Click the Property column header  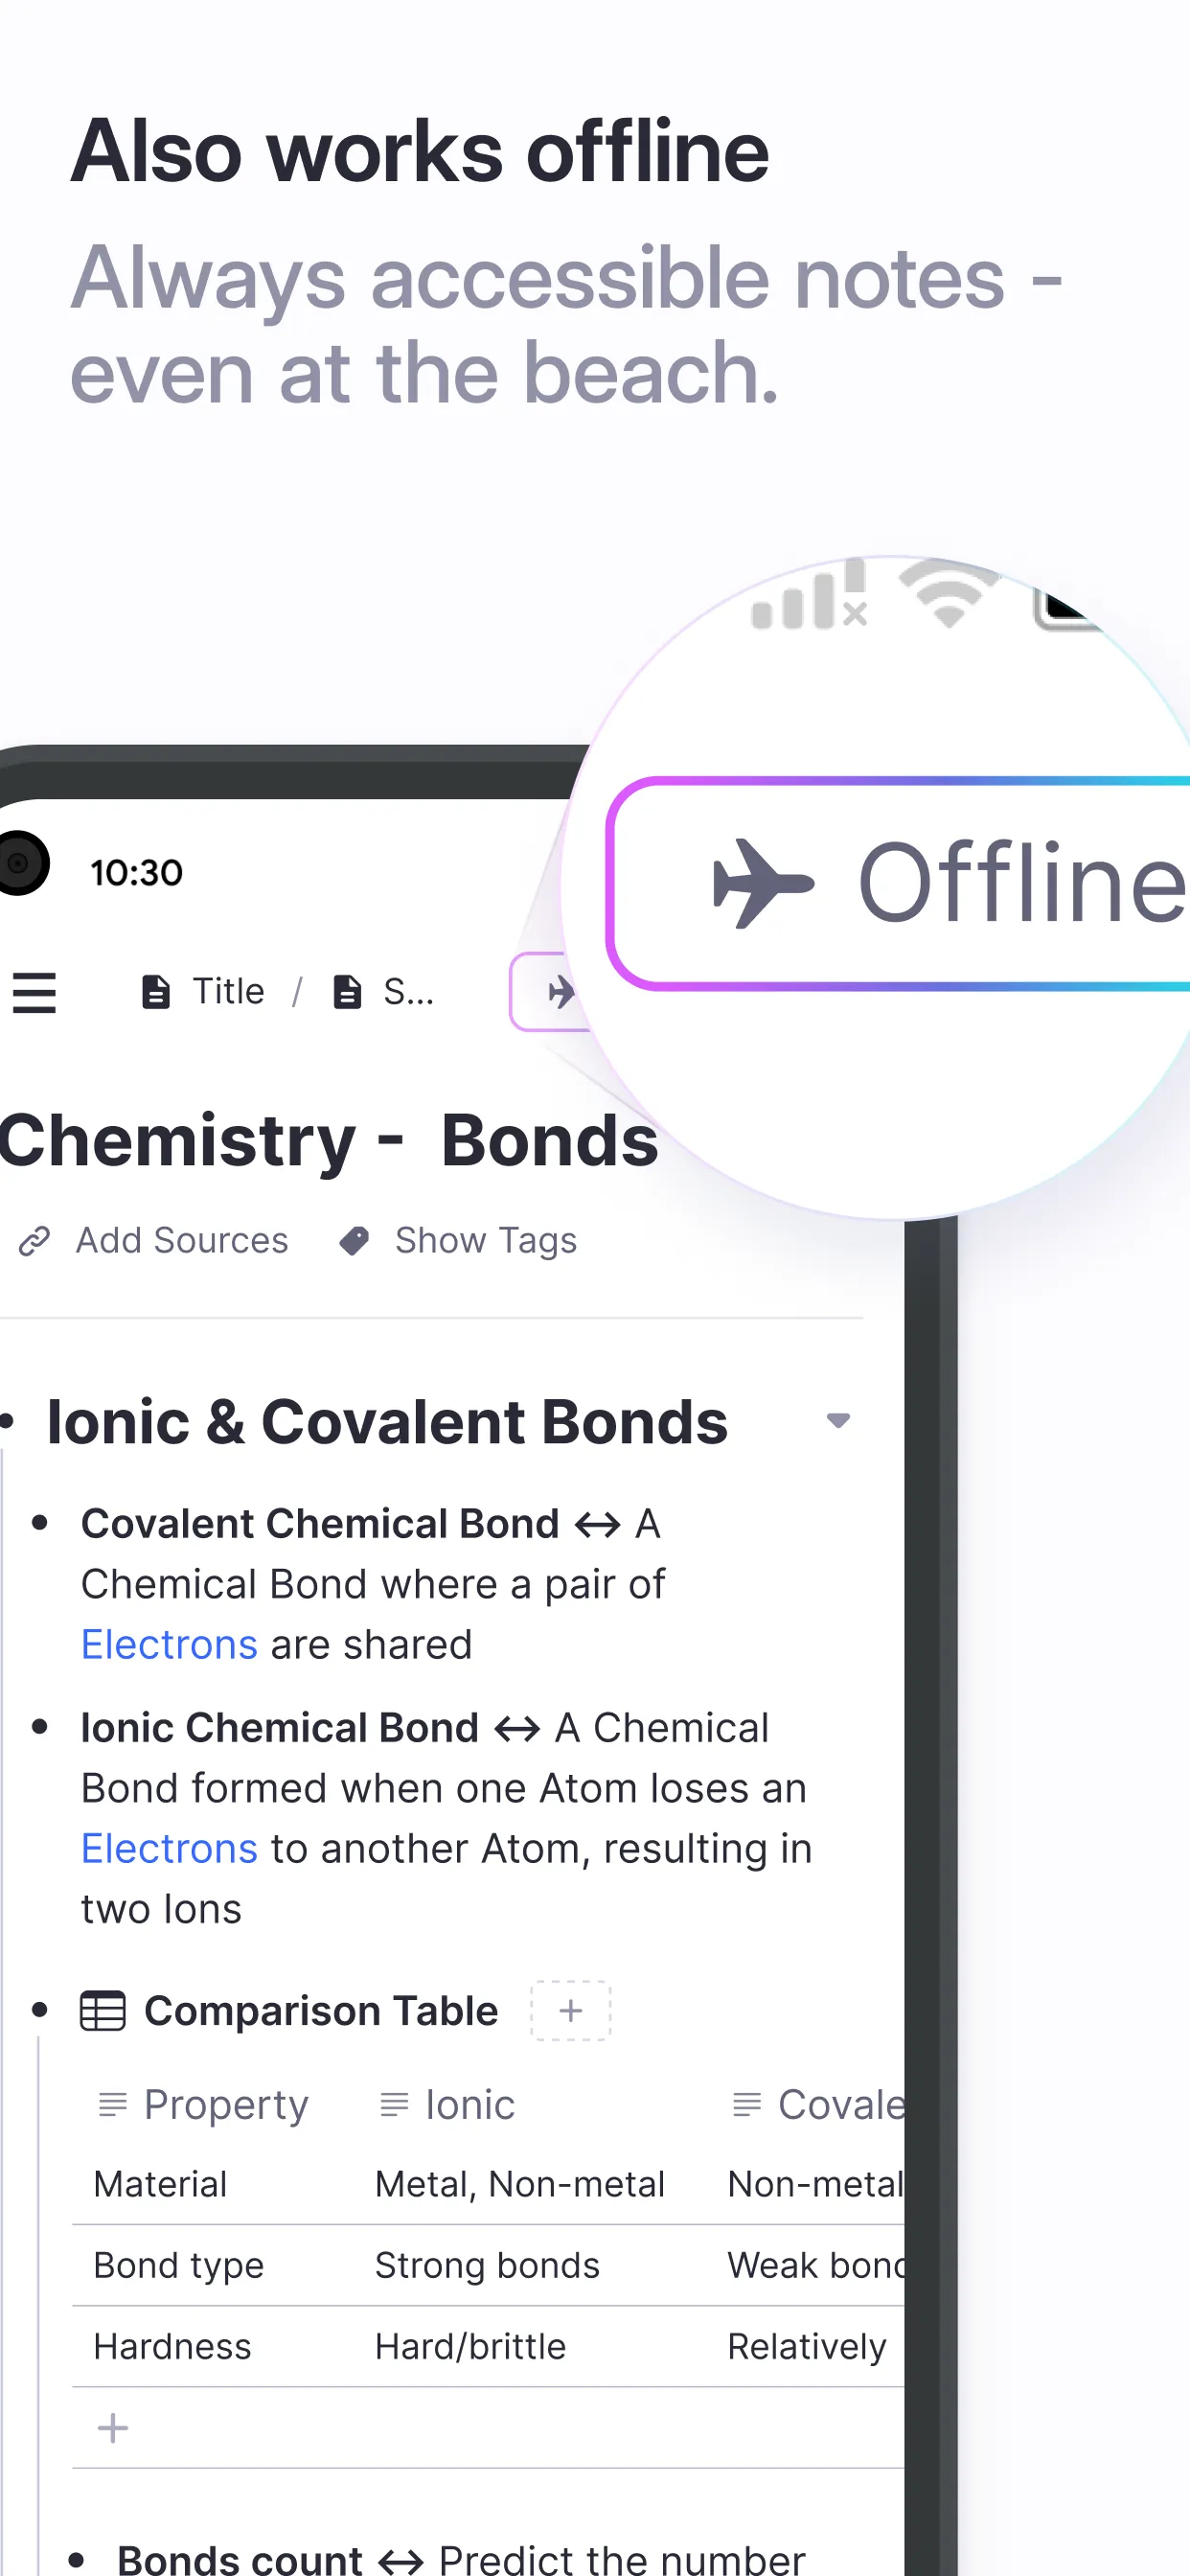pyautogui.click(x=226, y=2105)
